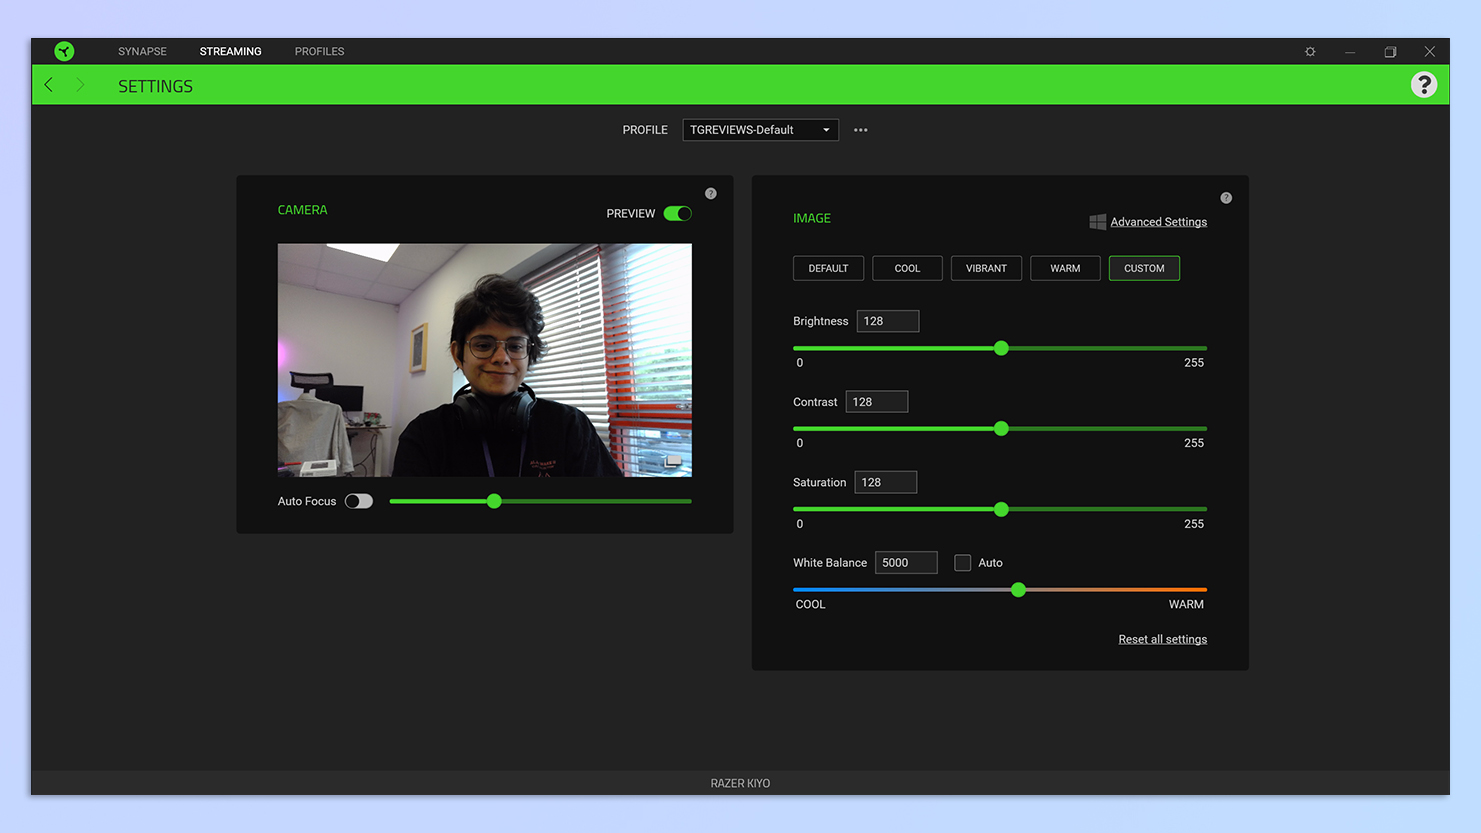The height and width of the screenshot is (833, 1481).
Task: Click the Razer Synapse logo icon
Action: (x=64, y=51)
